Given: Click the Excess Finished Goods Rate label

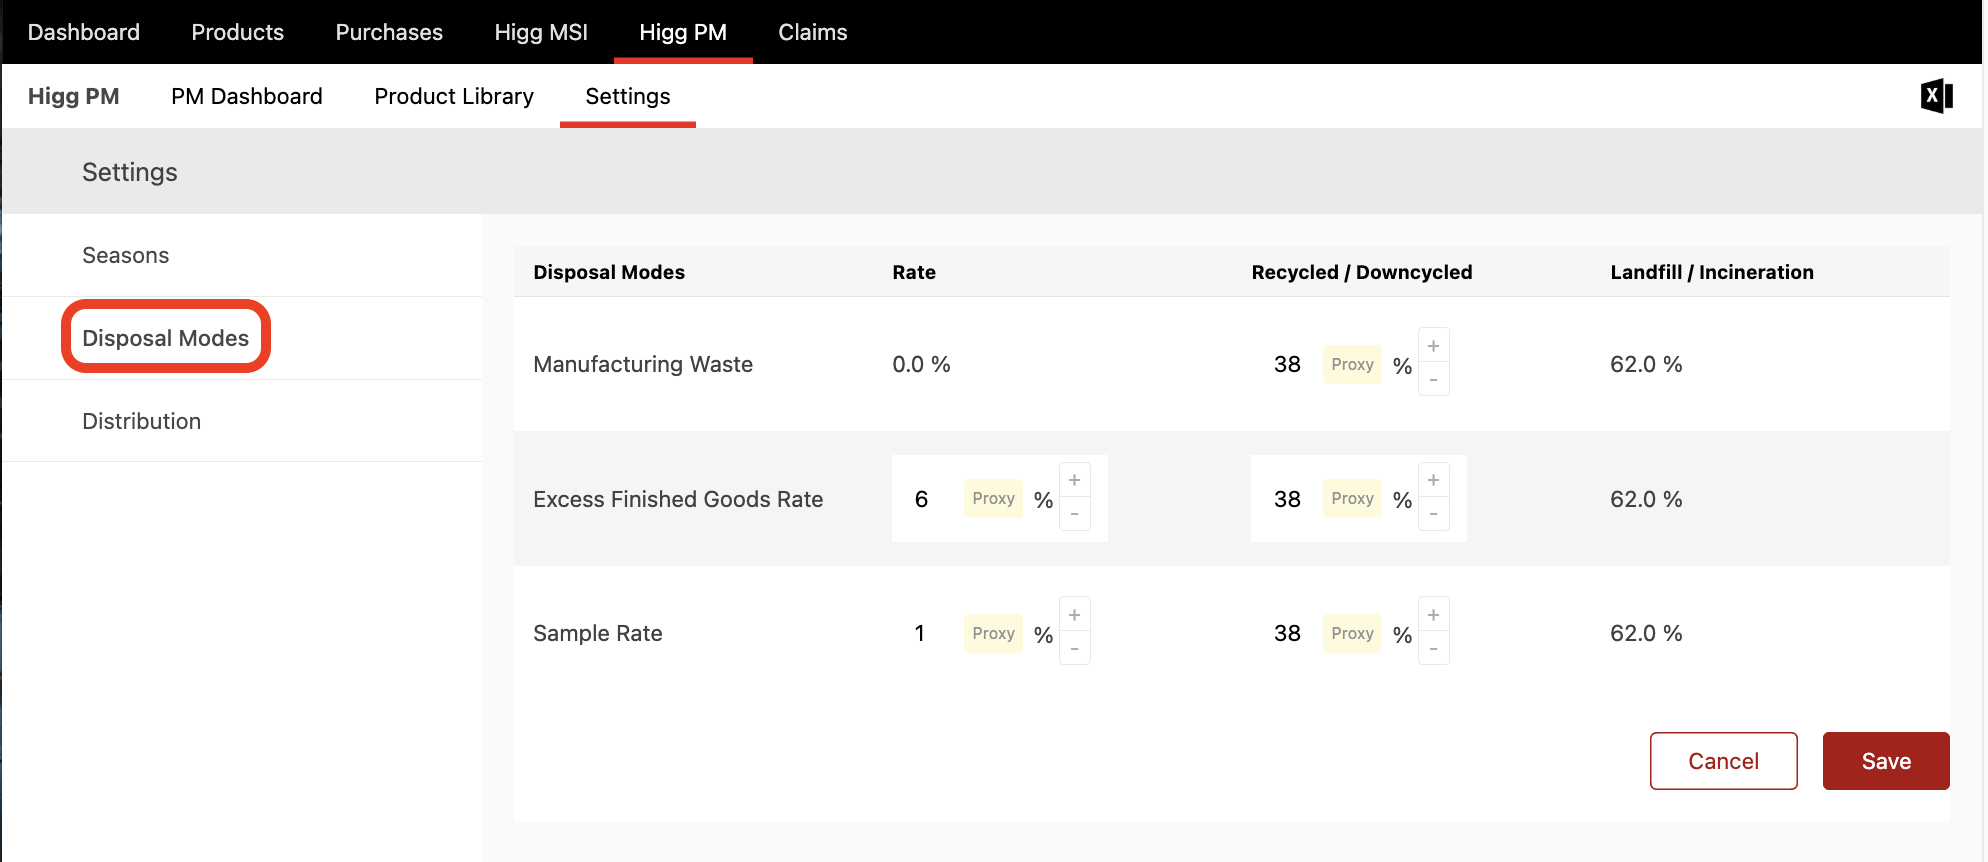Looking at the screenshot, I should tap(678, 499).
